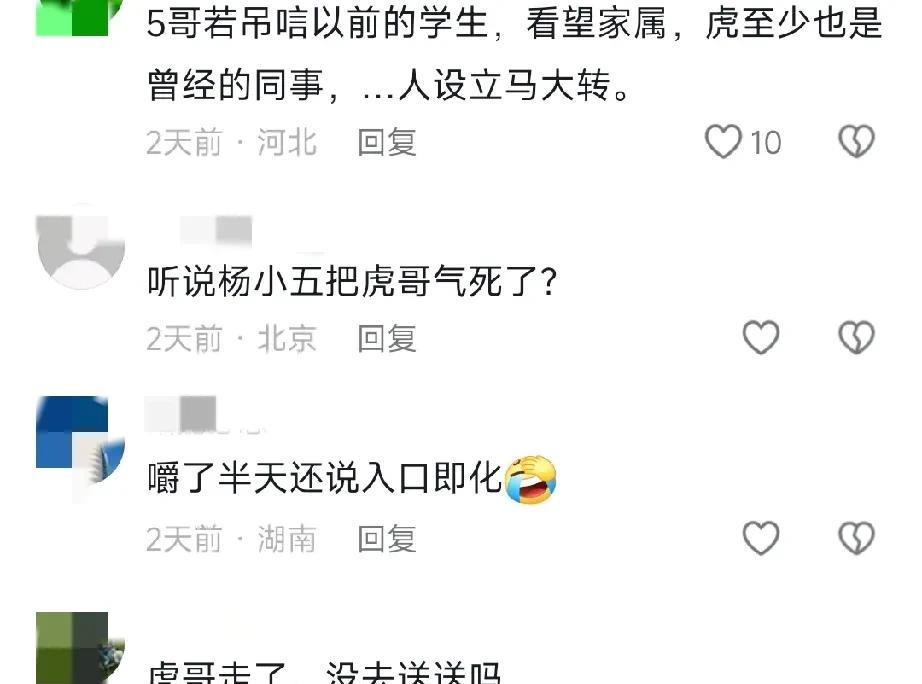Like the Hebei comment with 10 likes
The width and height of the screenshot is (922, 684).
point(723,142)
